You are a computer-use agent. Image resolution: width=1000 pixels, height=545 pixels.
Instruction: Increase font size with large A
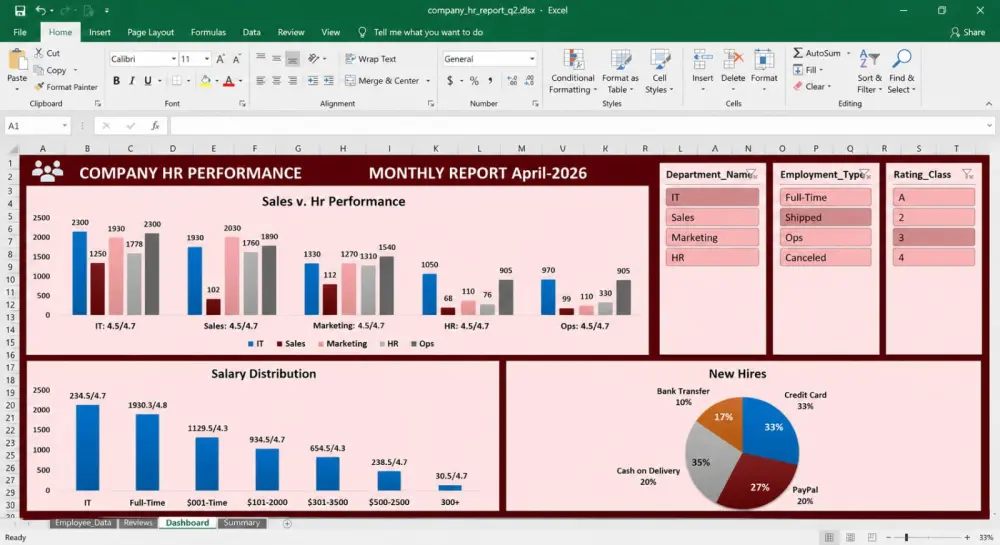[x=220, y=59]
